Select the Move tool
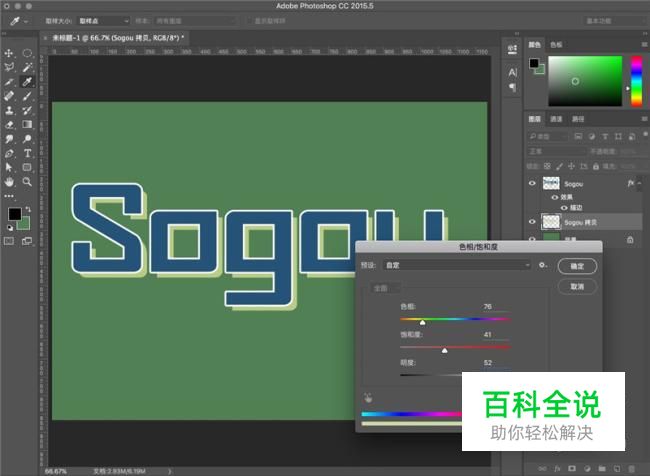Viewport: 650px width, 476px height. [x=8, y=53]
